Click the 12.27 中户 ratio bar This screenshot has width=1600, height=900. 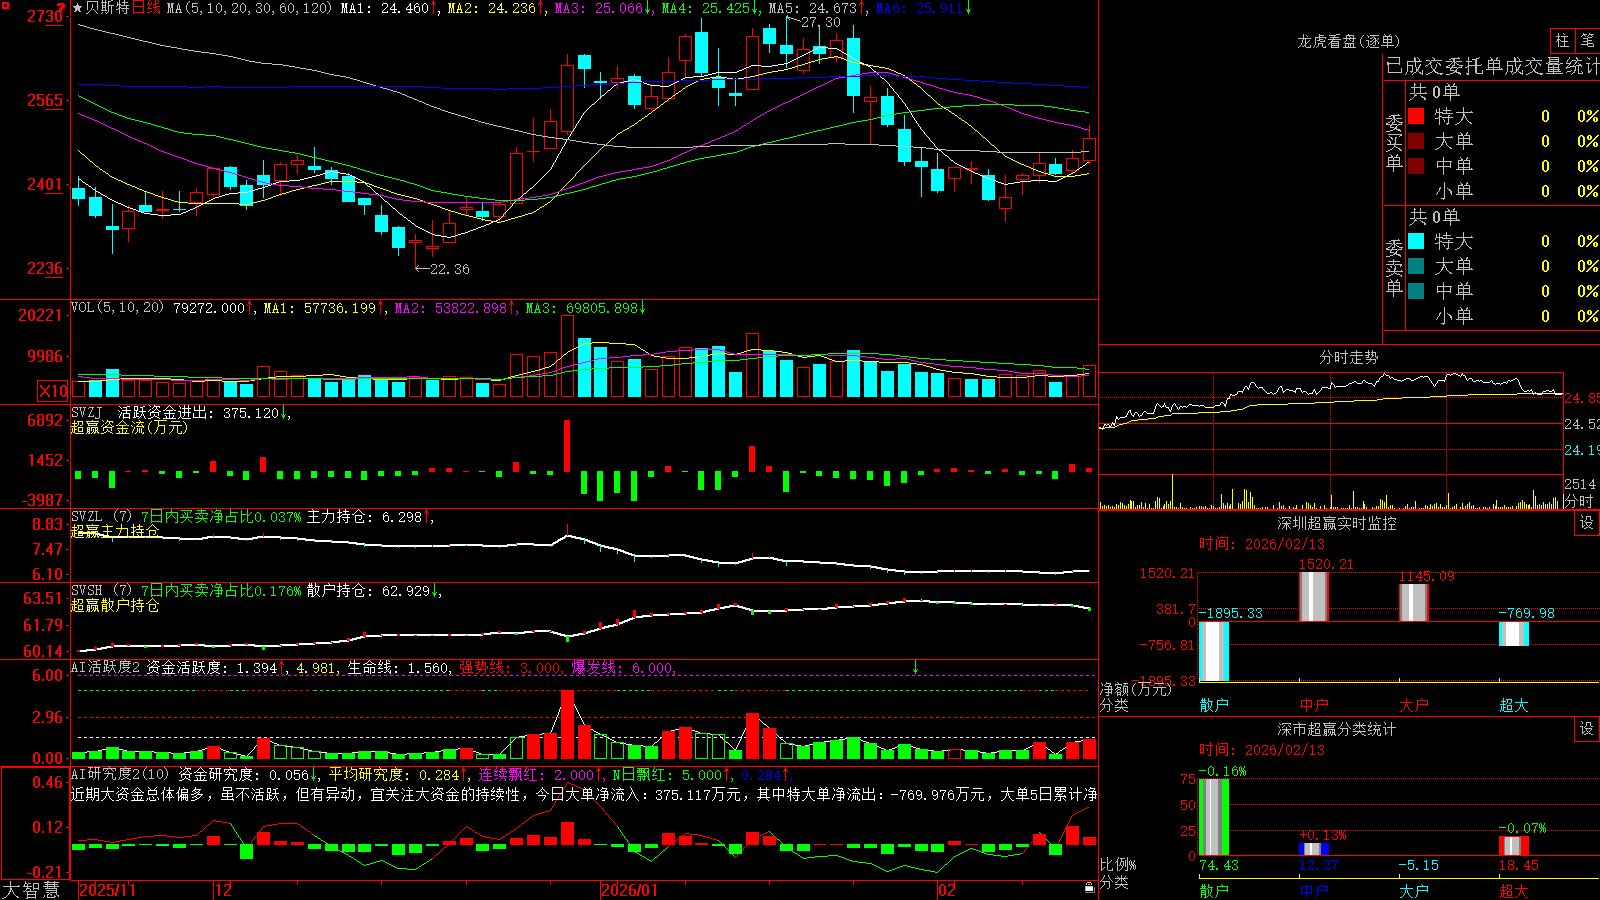[x=1314, y=849]
